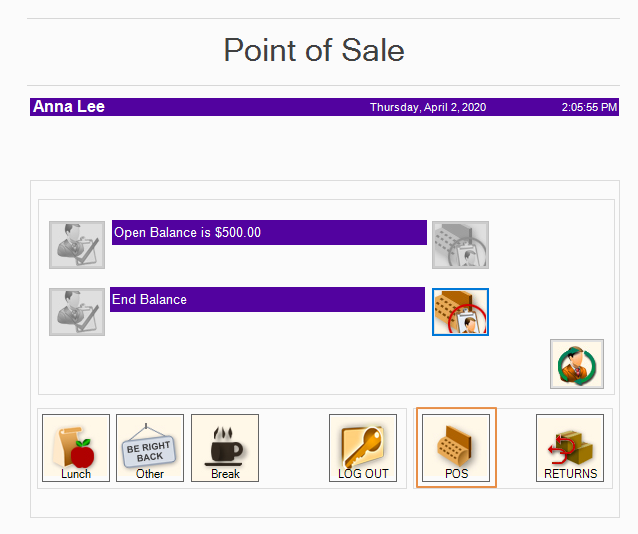Click greyed clerk icon left of End Balance
The width and height of the screenshot is (638, 534).
click(77, 312)
